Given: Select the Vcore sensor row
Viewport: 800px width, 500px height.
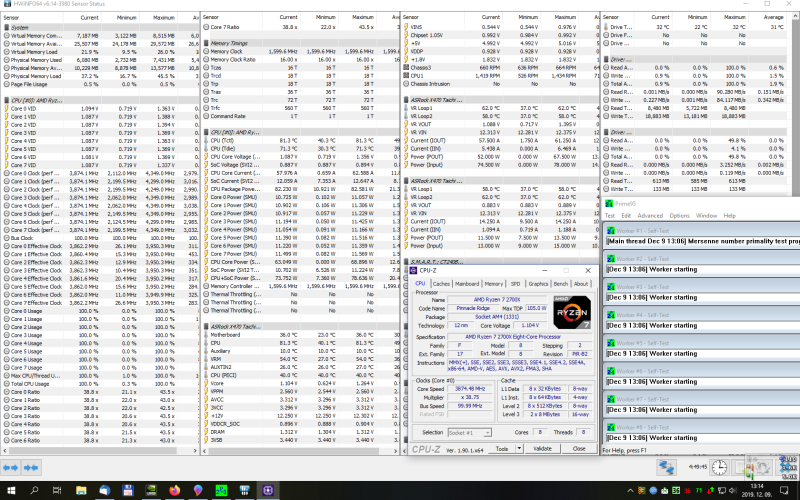Looking at the screenshot, I should 300,383.
